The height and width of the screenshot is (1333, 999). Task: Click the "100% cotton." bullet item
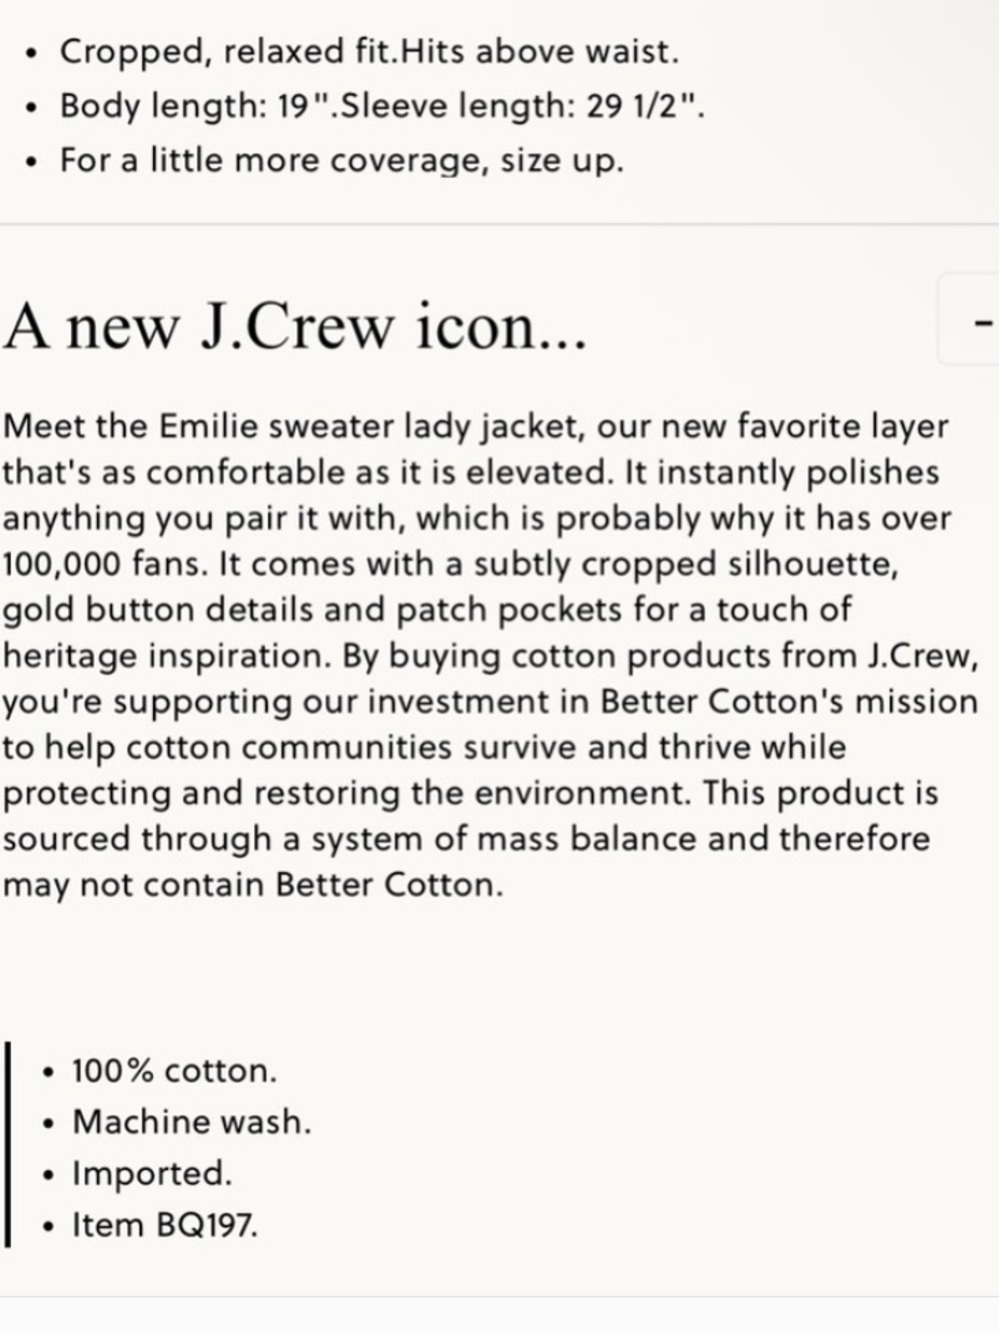click(174, 1071)
